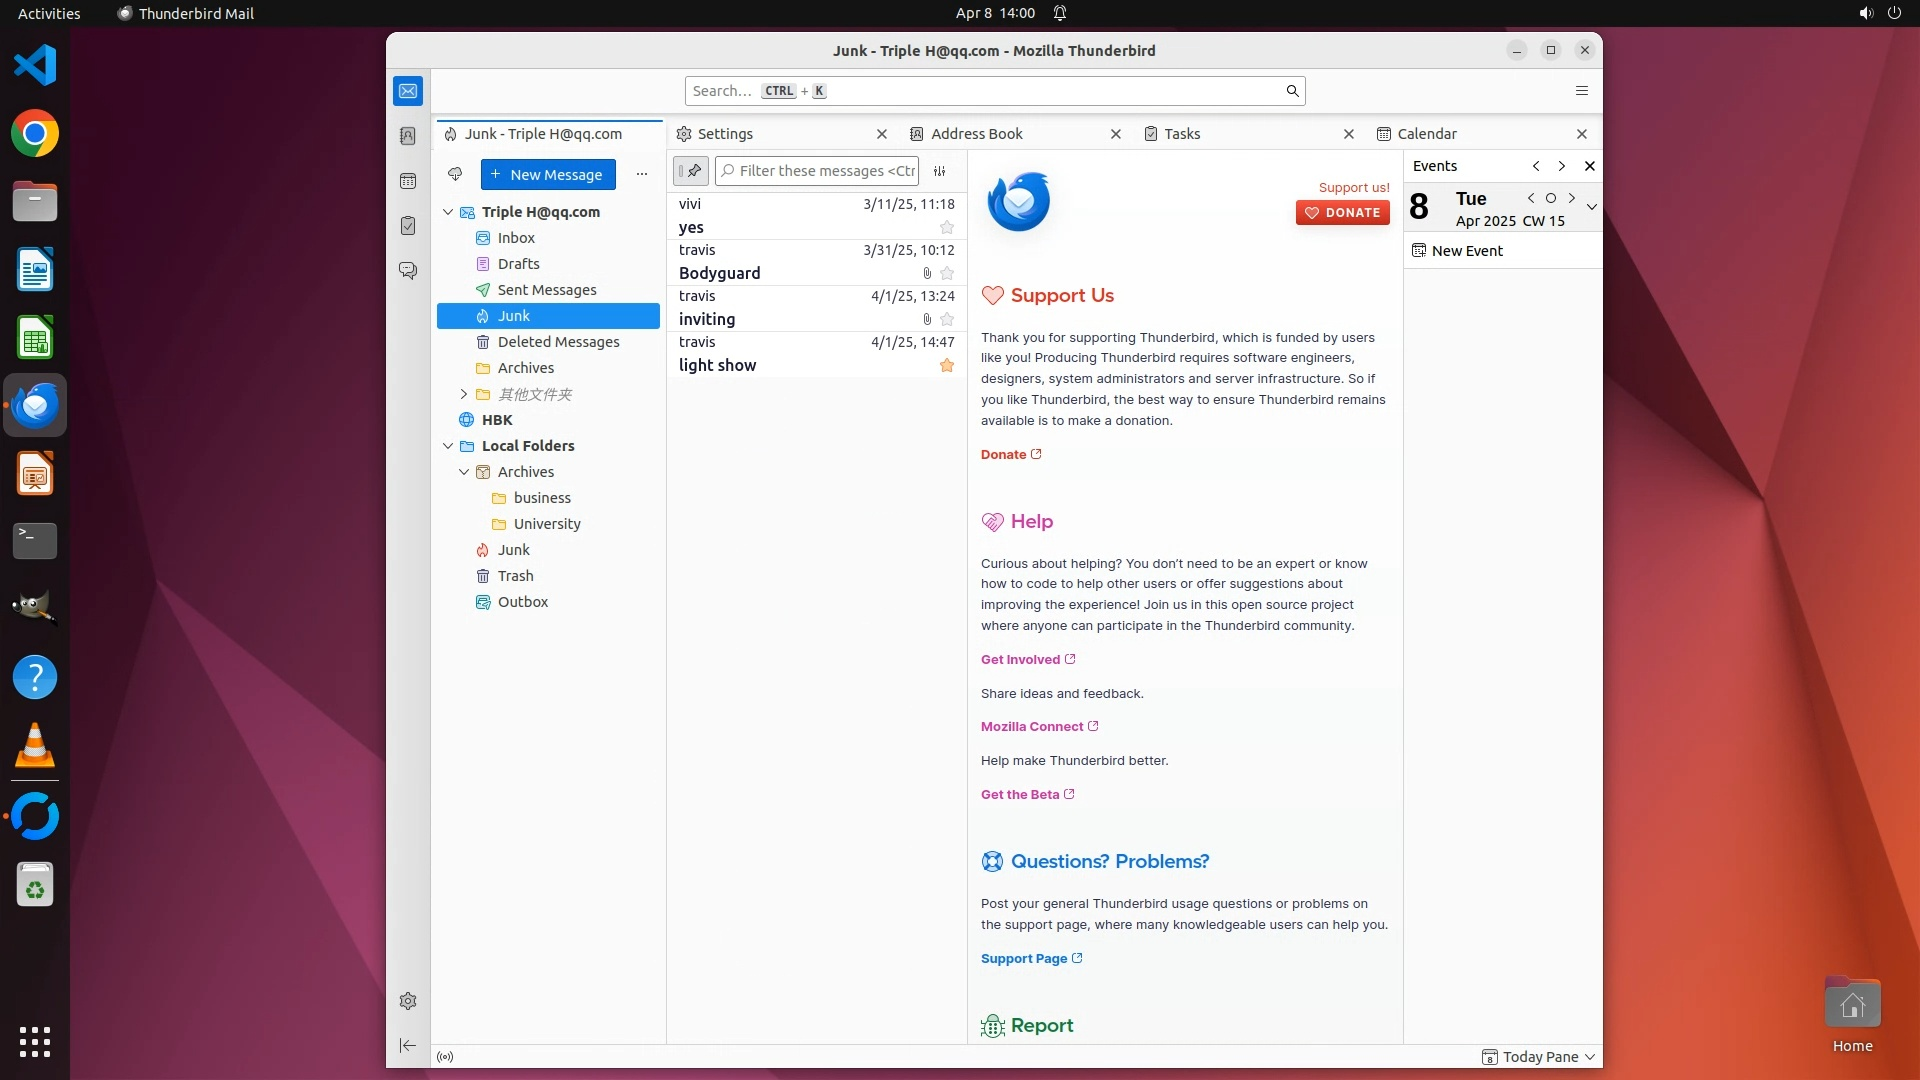Open the Thunderbird hamburger app menu
Viewport: 1920px width, 1080px height.
pos(1581,91)
